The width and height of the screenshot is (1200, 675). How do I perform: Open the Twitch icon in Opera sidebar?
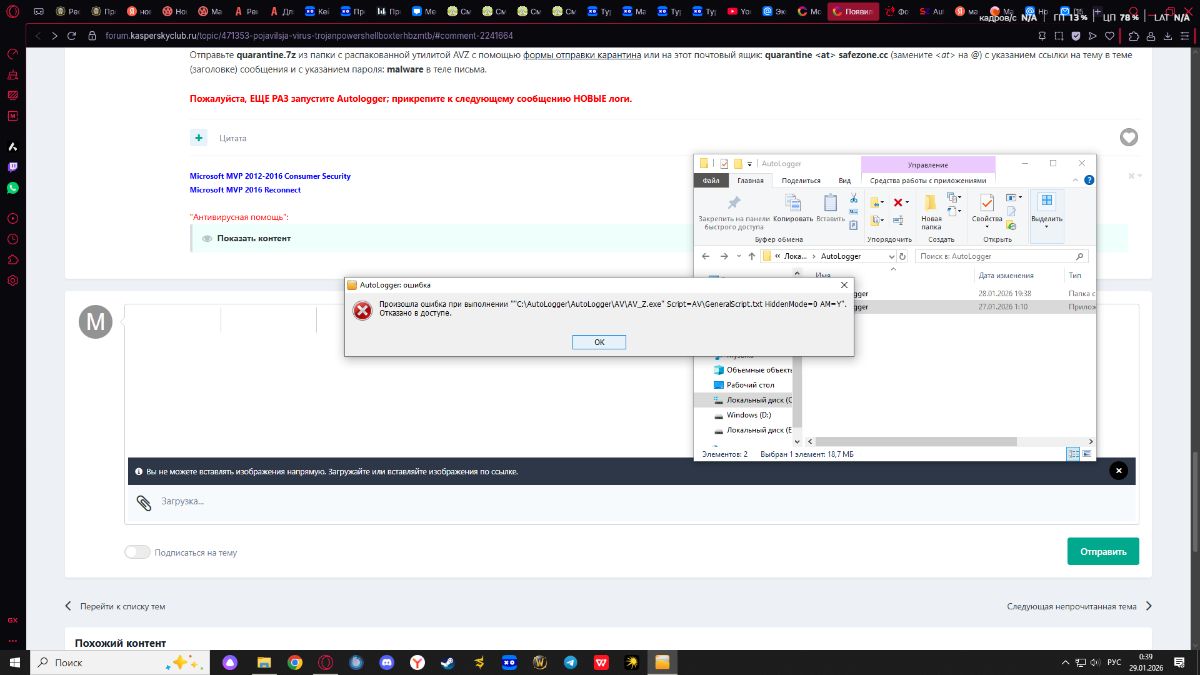[x=13, y=167]
